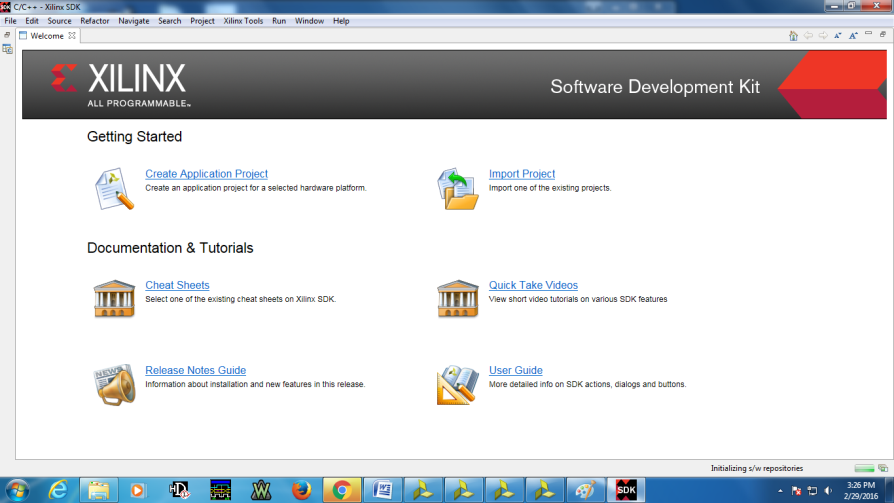
Task: Open Windows Media Player from taskbar
Action: point(137,490)
